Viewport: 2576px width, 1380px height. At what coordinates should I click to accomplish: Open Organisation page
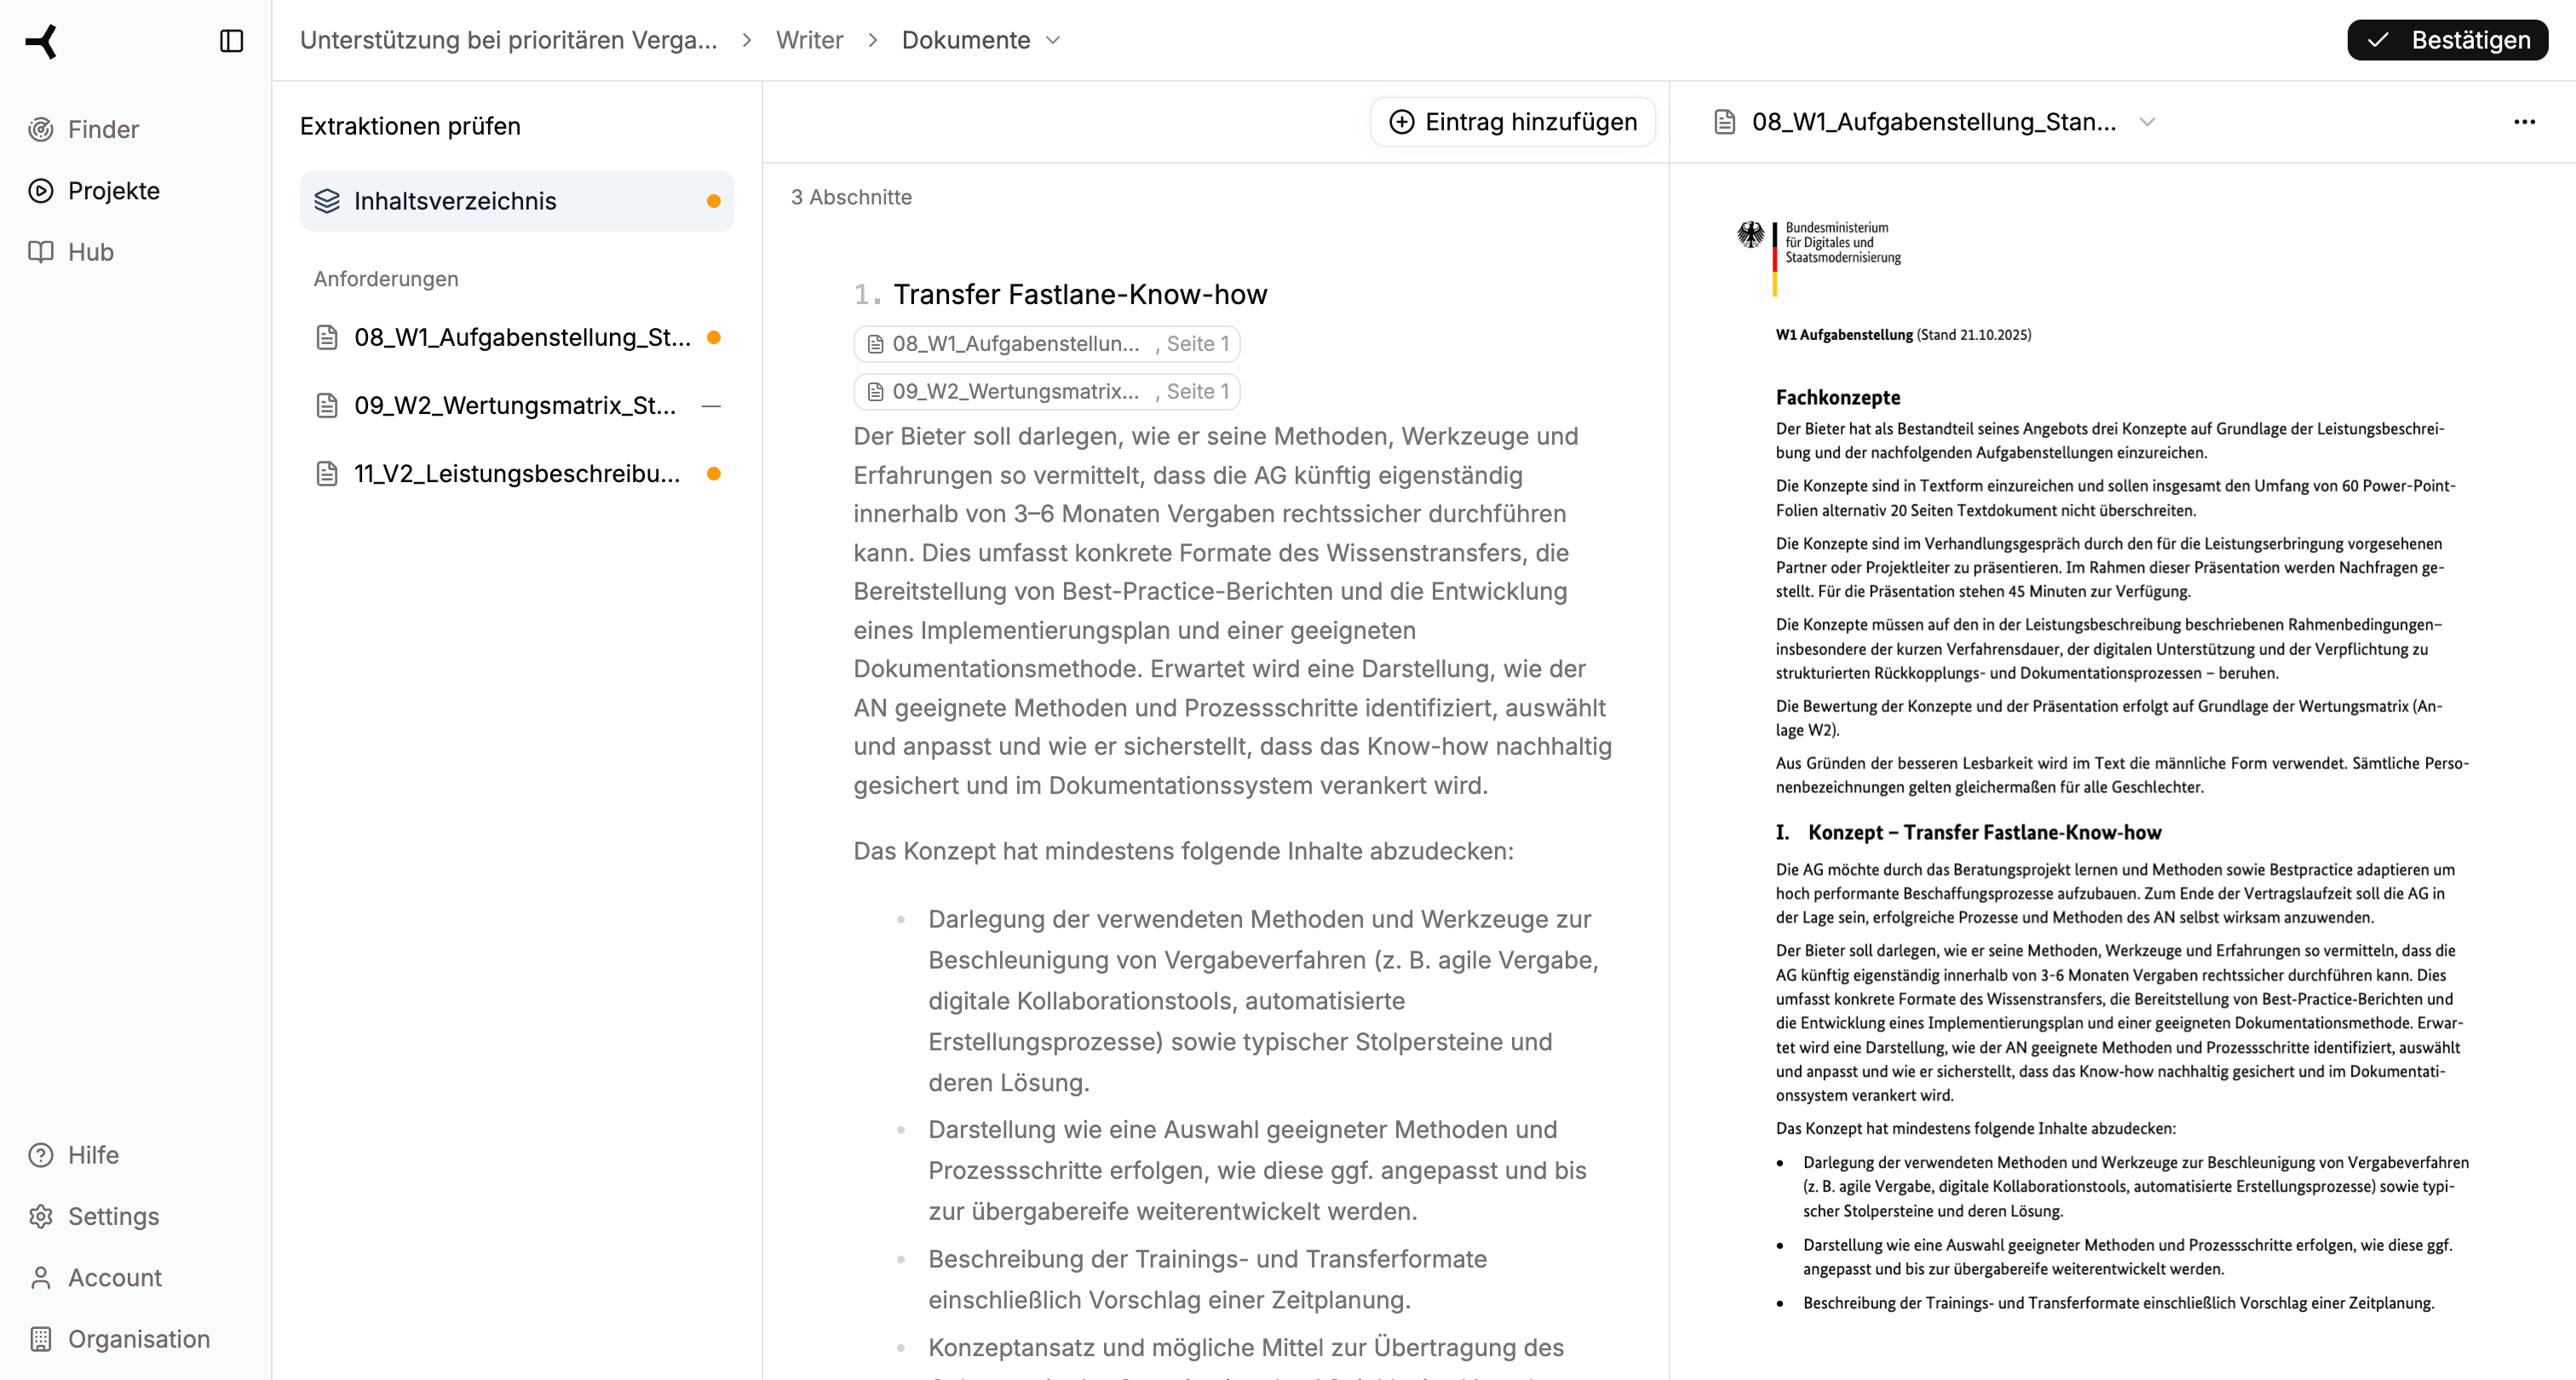138,1339
